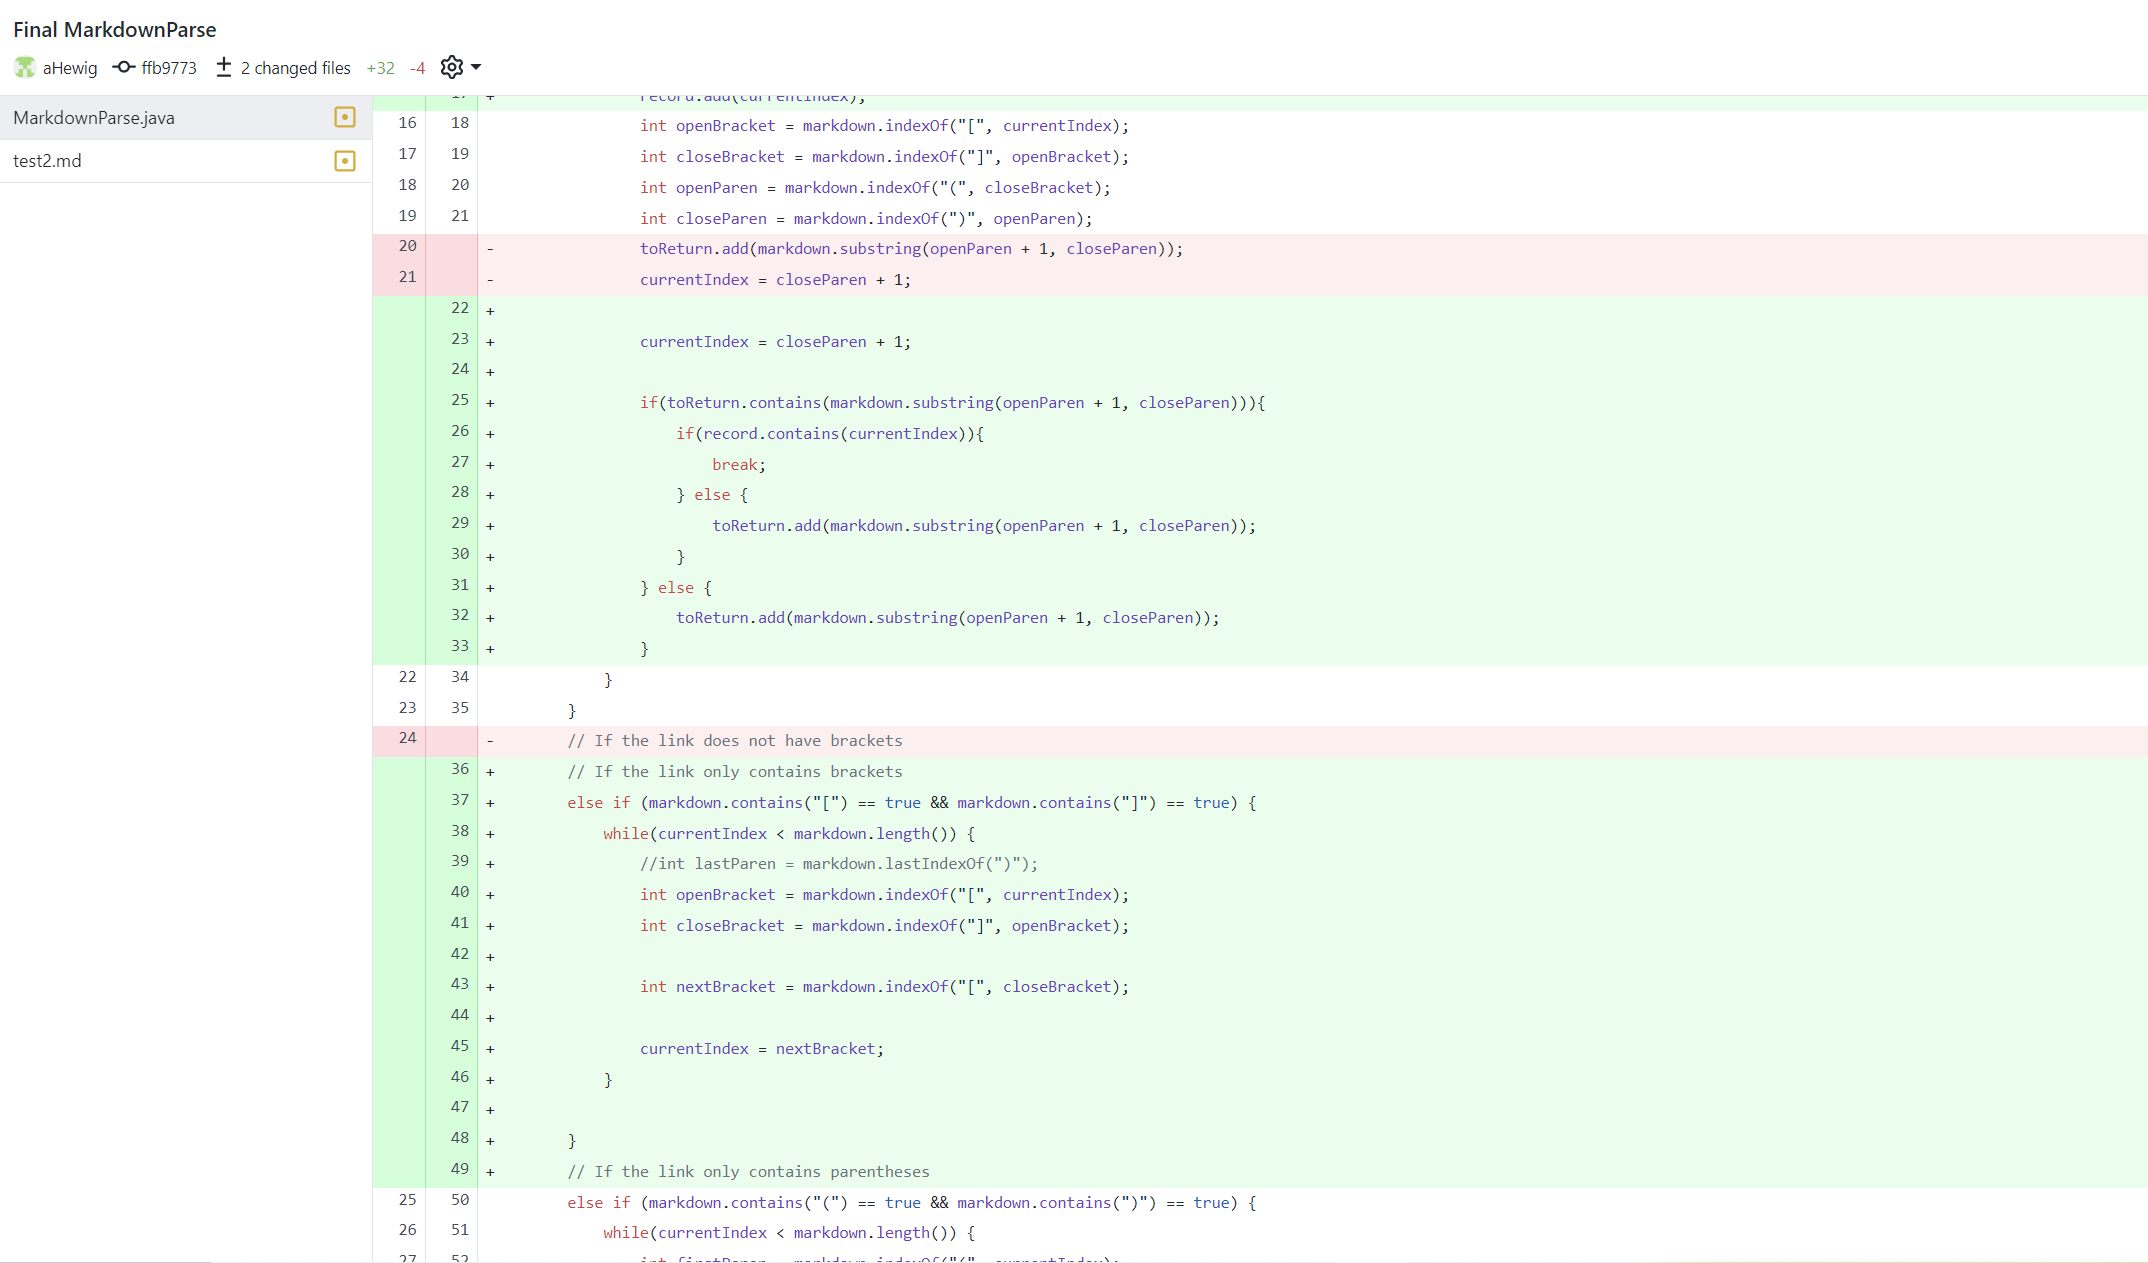The height and width of the screenshot is (1263, 2148).
Task: Open the aHewig author profile link
Action: [70, 68]
